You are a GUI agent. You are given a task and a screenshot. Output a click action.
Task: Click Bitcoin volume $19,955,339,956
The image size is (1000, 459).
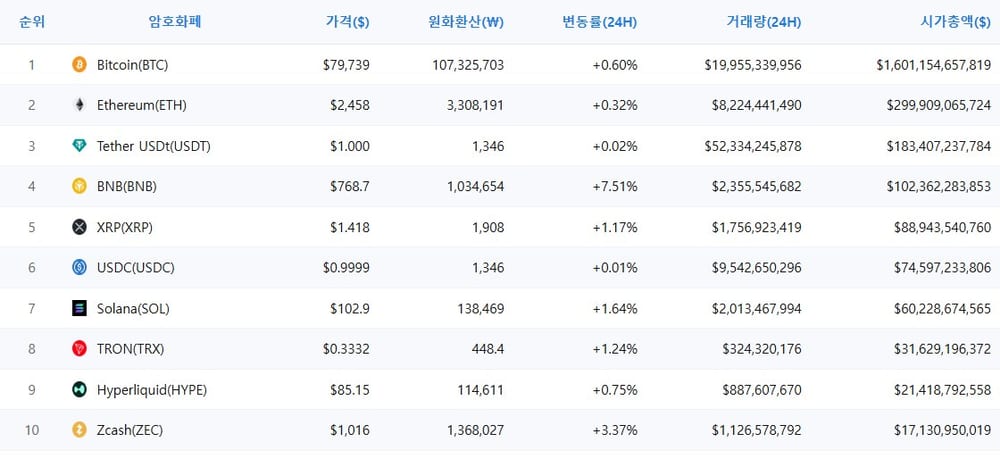click(753, 64)
